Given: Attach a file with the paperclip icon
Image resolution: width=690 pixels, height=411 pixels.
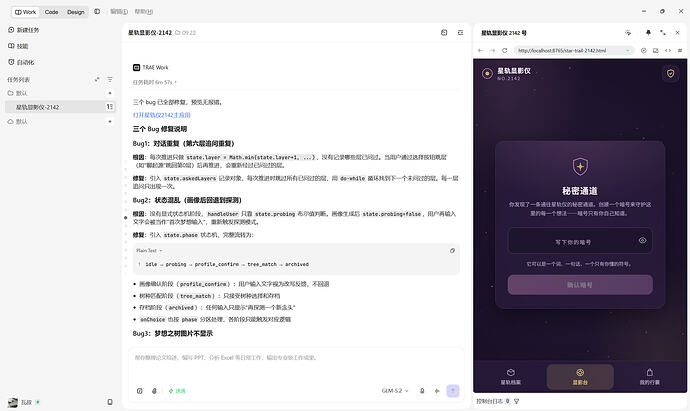Looking at the screenshot, I should coord(154,391).
